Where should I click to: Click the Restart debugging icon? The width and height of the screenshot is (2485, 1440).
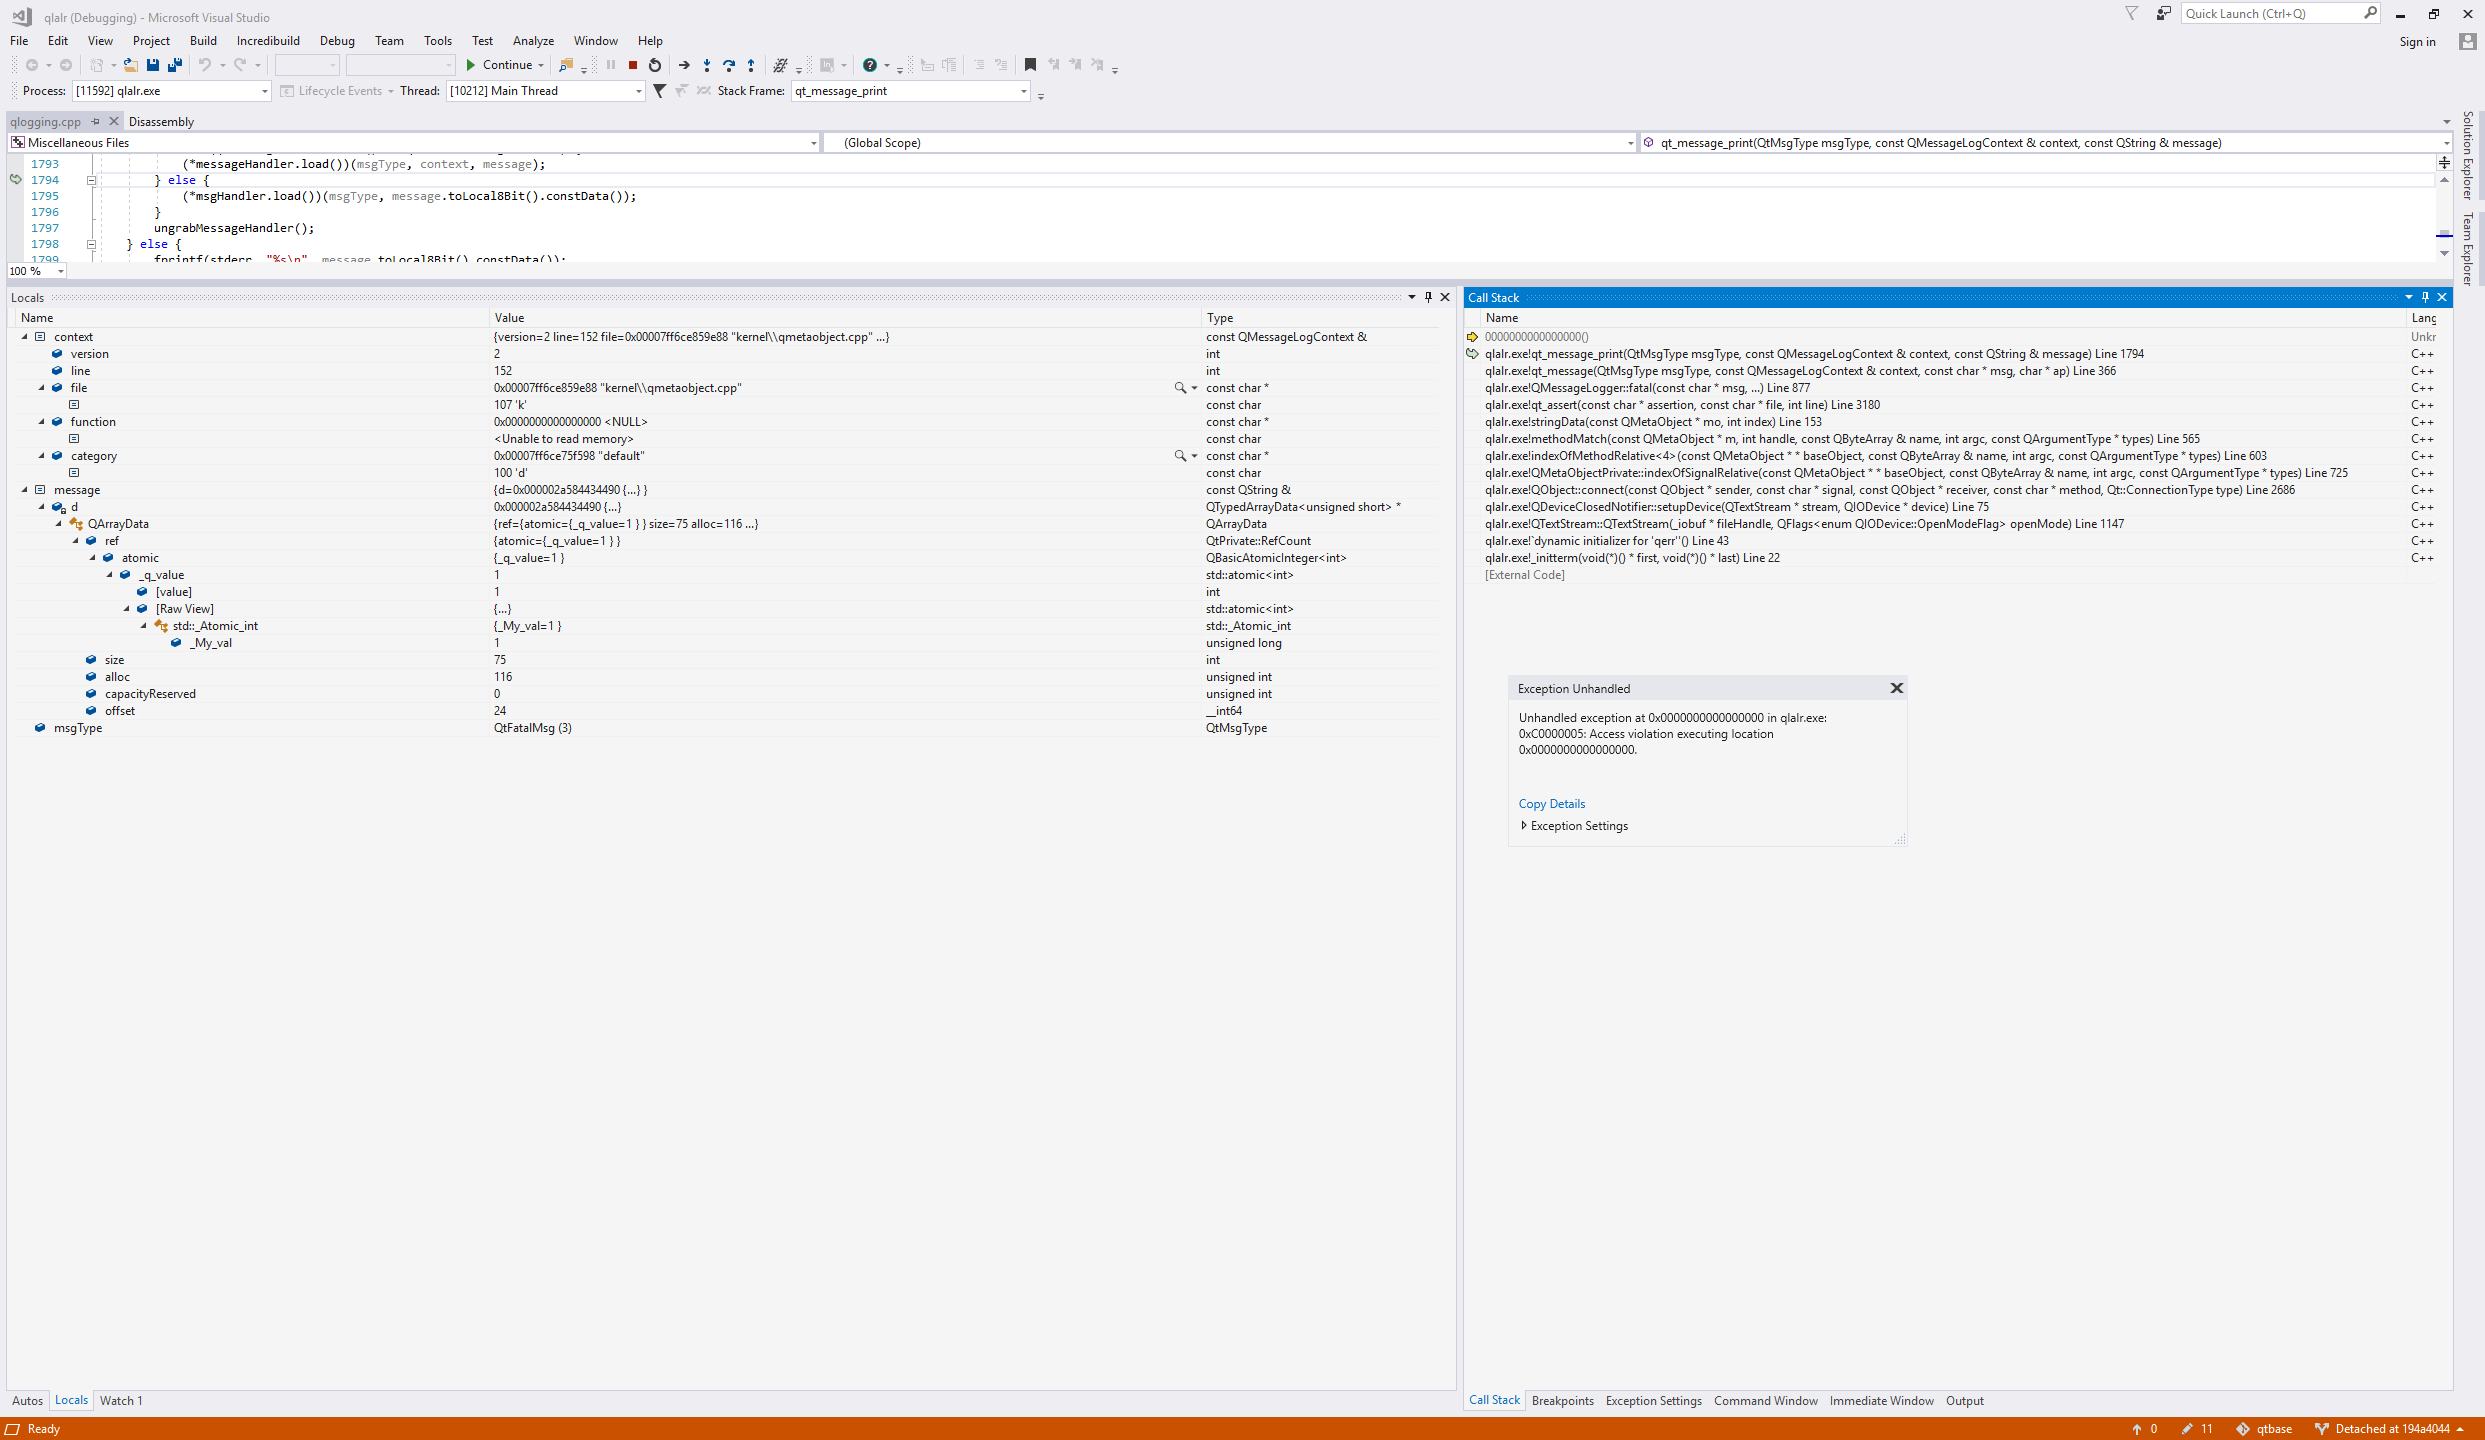click(655, 65)
